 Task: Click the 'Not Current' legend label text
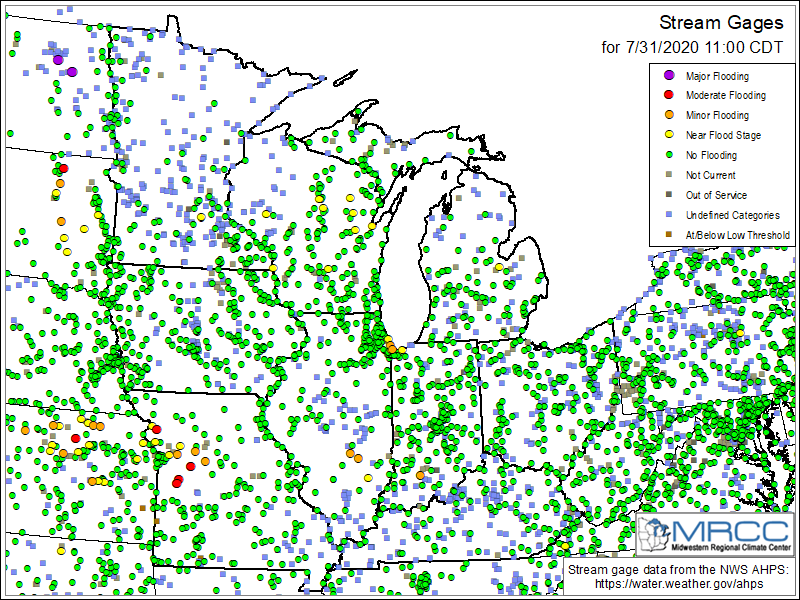(710, 176)
